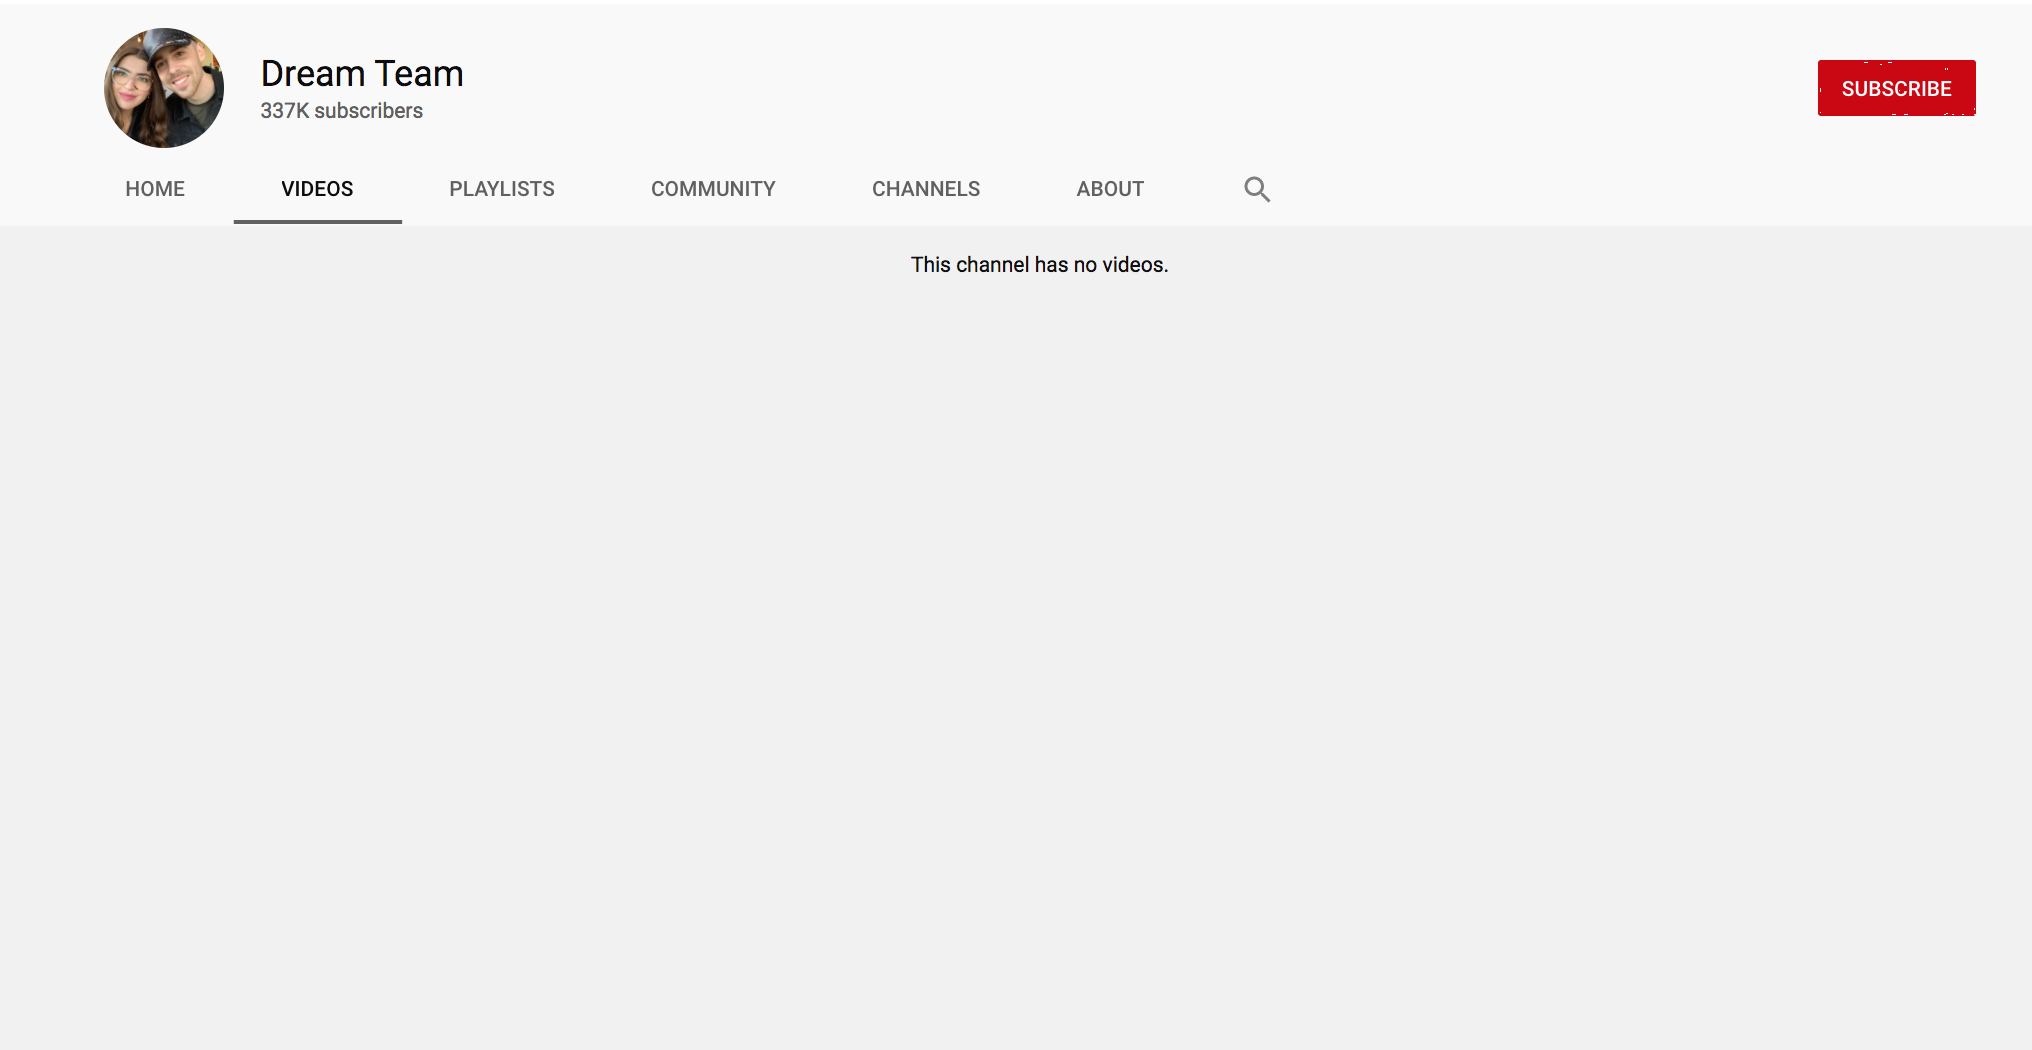
Task: Browse featured CHANNELS list
Action: click(926, 189)
